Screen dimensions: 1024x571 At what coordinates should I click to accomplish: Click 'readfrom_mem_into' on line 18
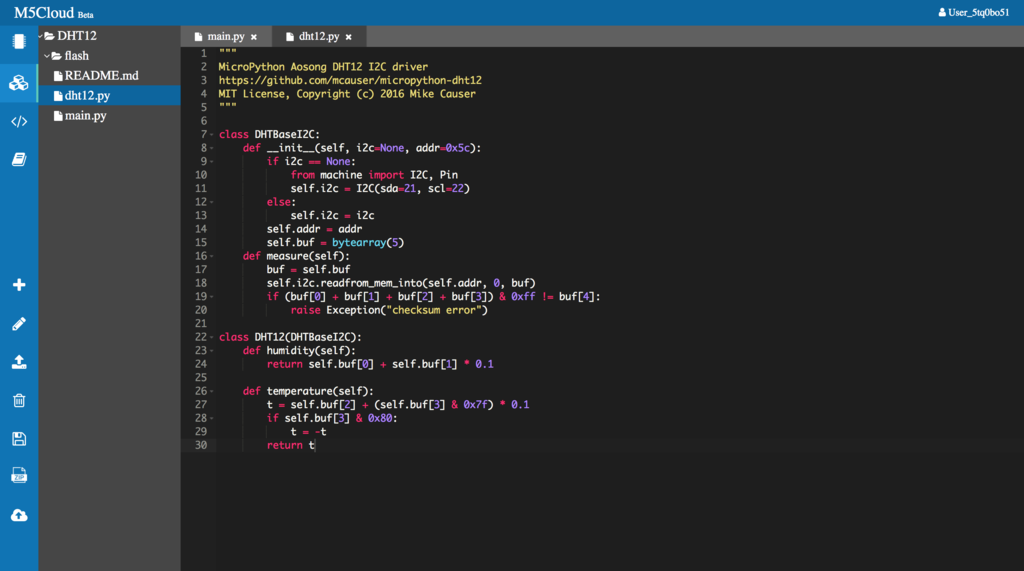(370, 283)
